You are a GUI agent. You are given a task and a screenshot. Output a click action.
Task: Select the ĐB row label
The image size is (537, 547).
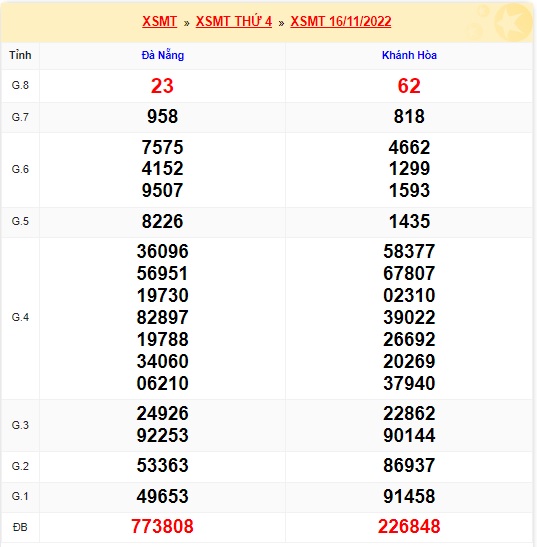click(20, 527)
